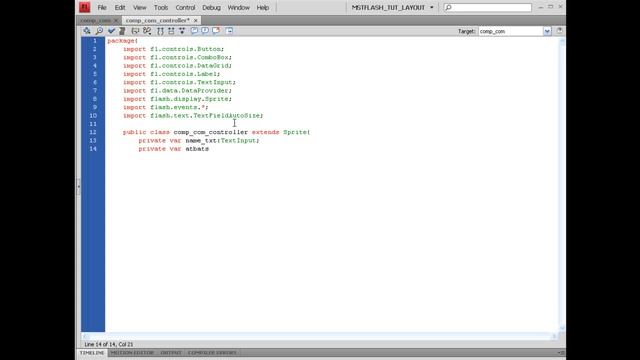Switch to the TIMELINE panel tab
This screenshot has width=640, height=360.
92,353
